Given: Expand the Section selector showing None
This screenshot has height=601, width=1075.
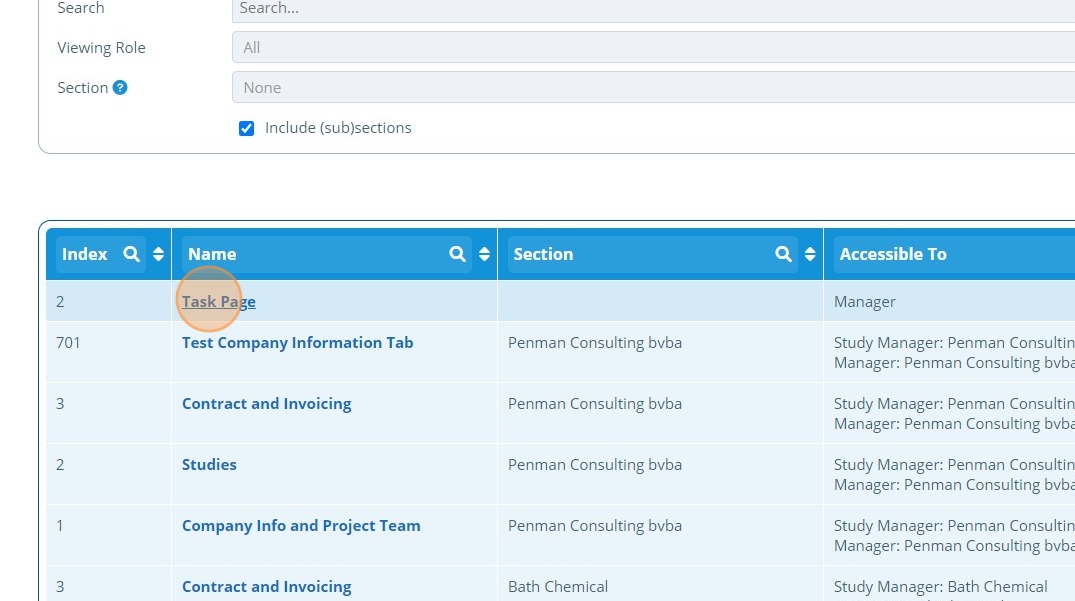Looking at the screenshot, I should click(x=652, y=88).
